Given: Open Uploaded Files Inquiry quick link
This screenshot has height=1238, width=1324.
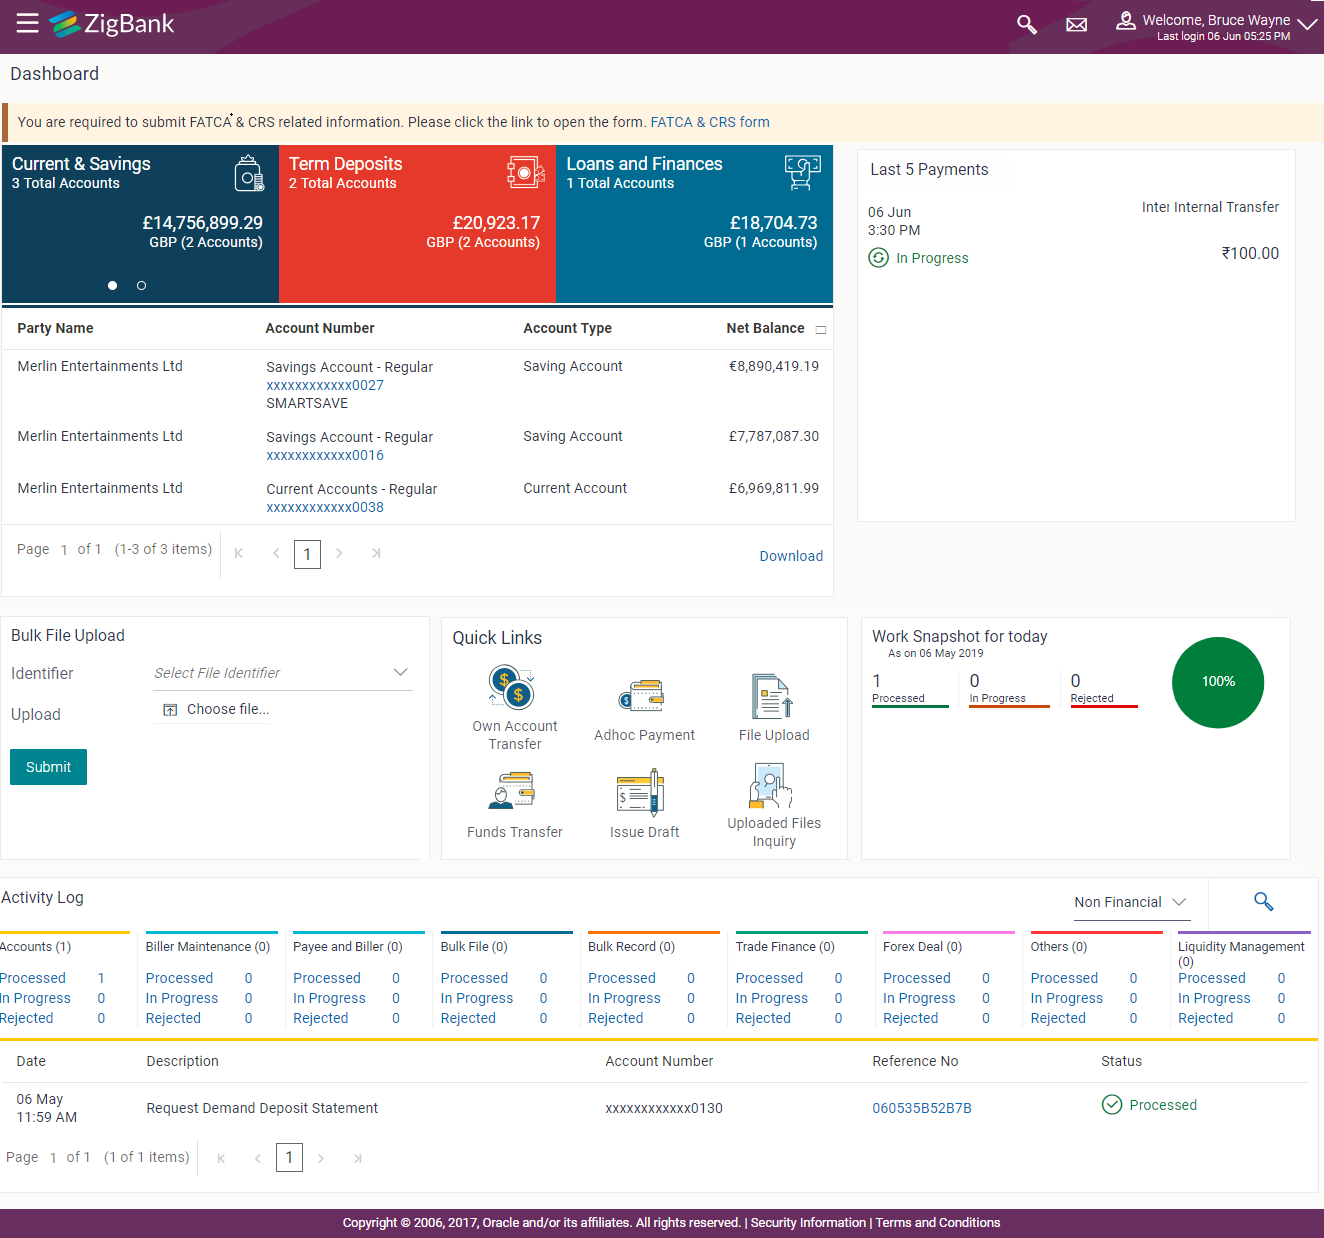Looking at the screenshot, I should (774, 806).
